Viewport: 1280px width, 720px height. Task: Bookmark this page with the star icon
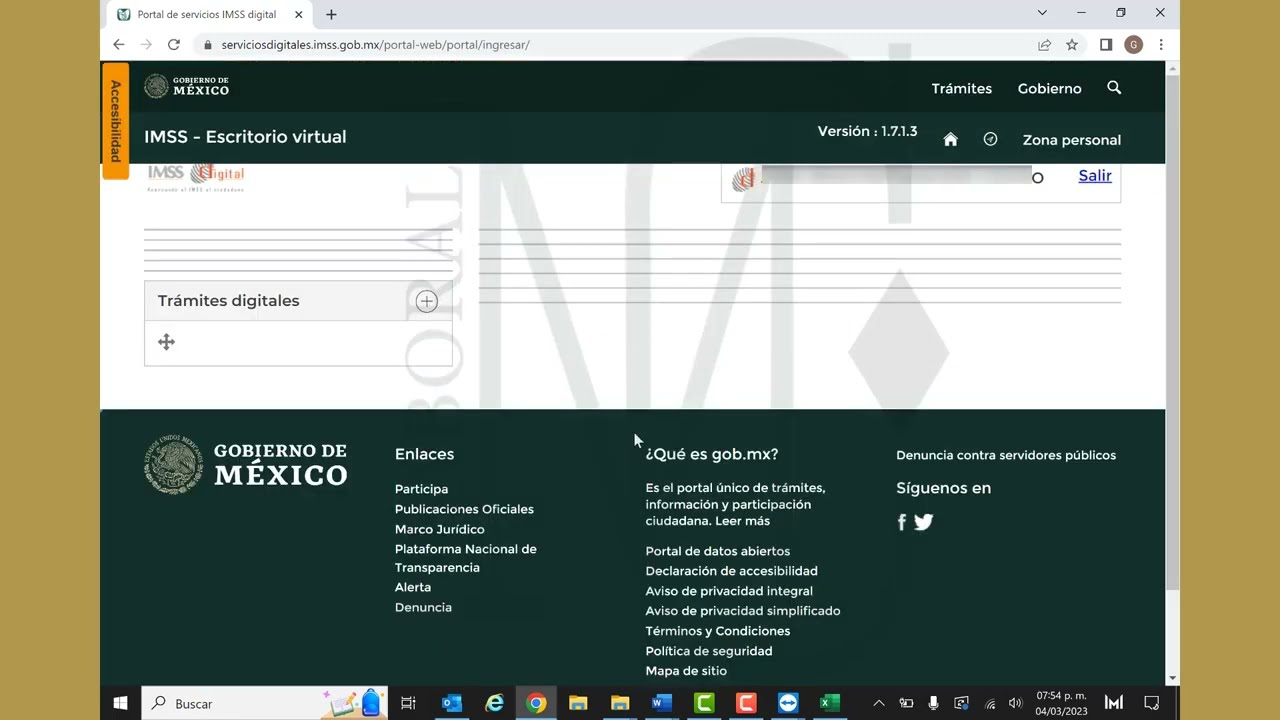click(1072, 44)
